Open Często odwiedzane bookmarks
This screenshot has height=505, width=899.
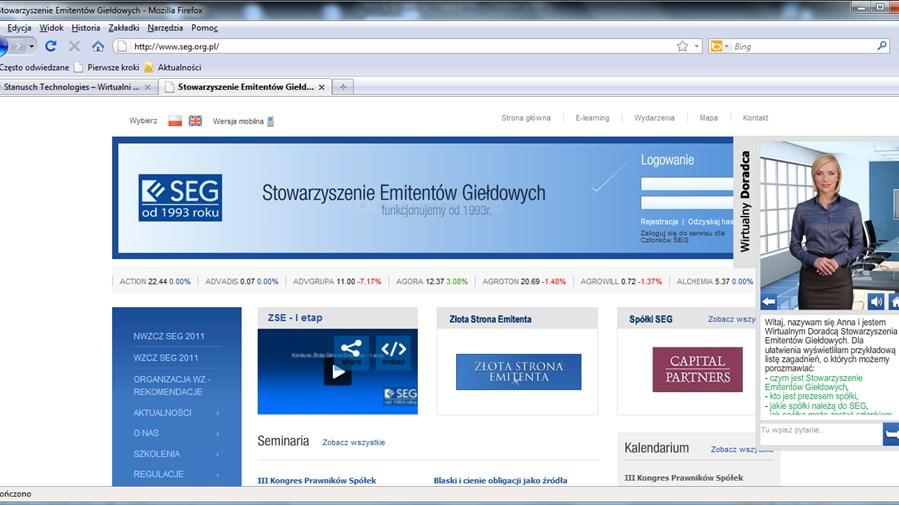coord(34,68)
